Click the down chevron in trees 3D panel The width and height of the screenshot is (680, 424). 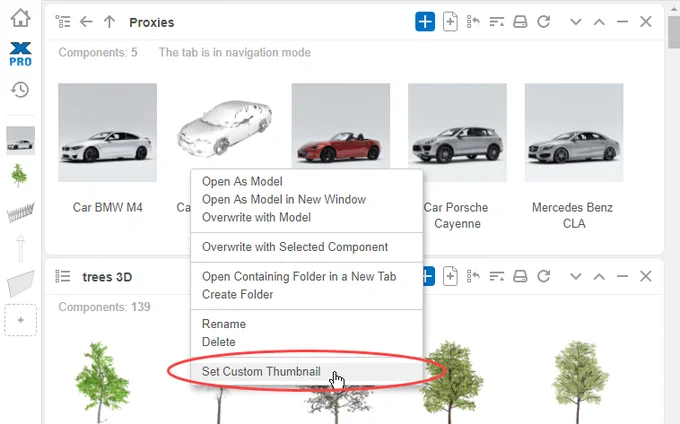[575, 276]
